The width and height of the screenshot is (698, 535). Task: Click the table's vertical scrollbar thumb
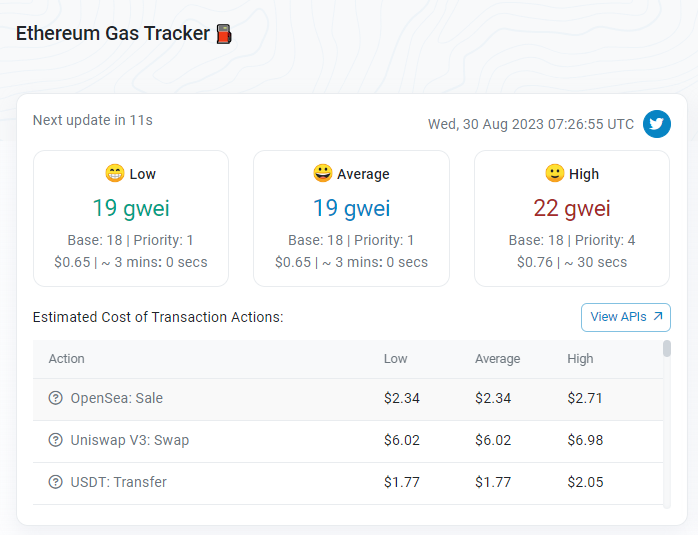click(666, 349)
